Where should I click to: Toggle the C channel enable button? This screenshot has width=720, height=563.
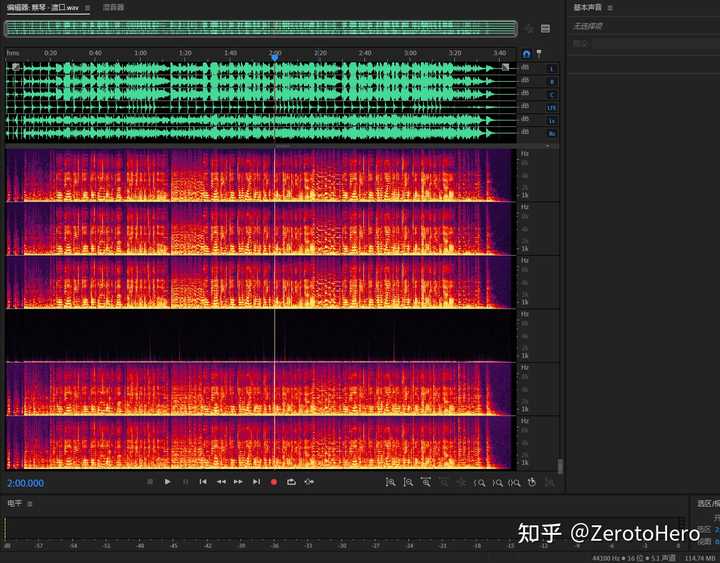tap(551, 95)
